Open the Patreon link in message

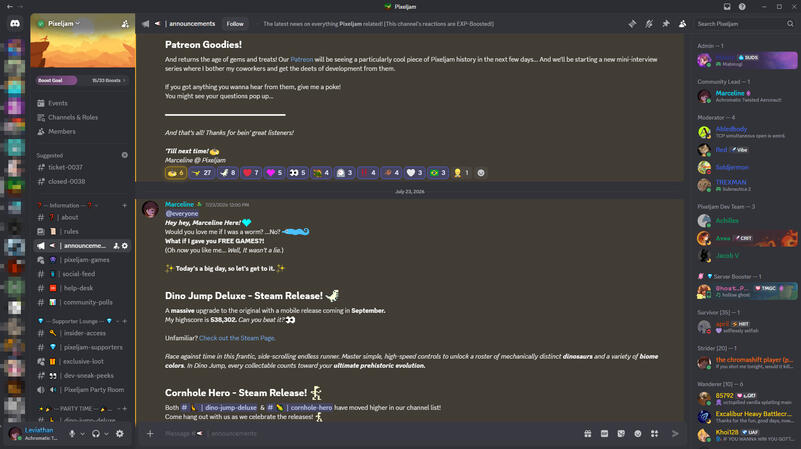click(301, 59)
